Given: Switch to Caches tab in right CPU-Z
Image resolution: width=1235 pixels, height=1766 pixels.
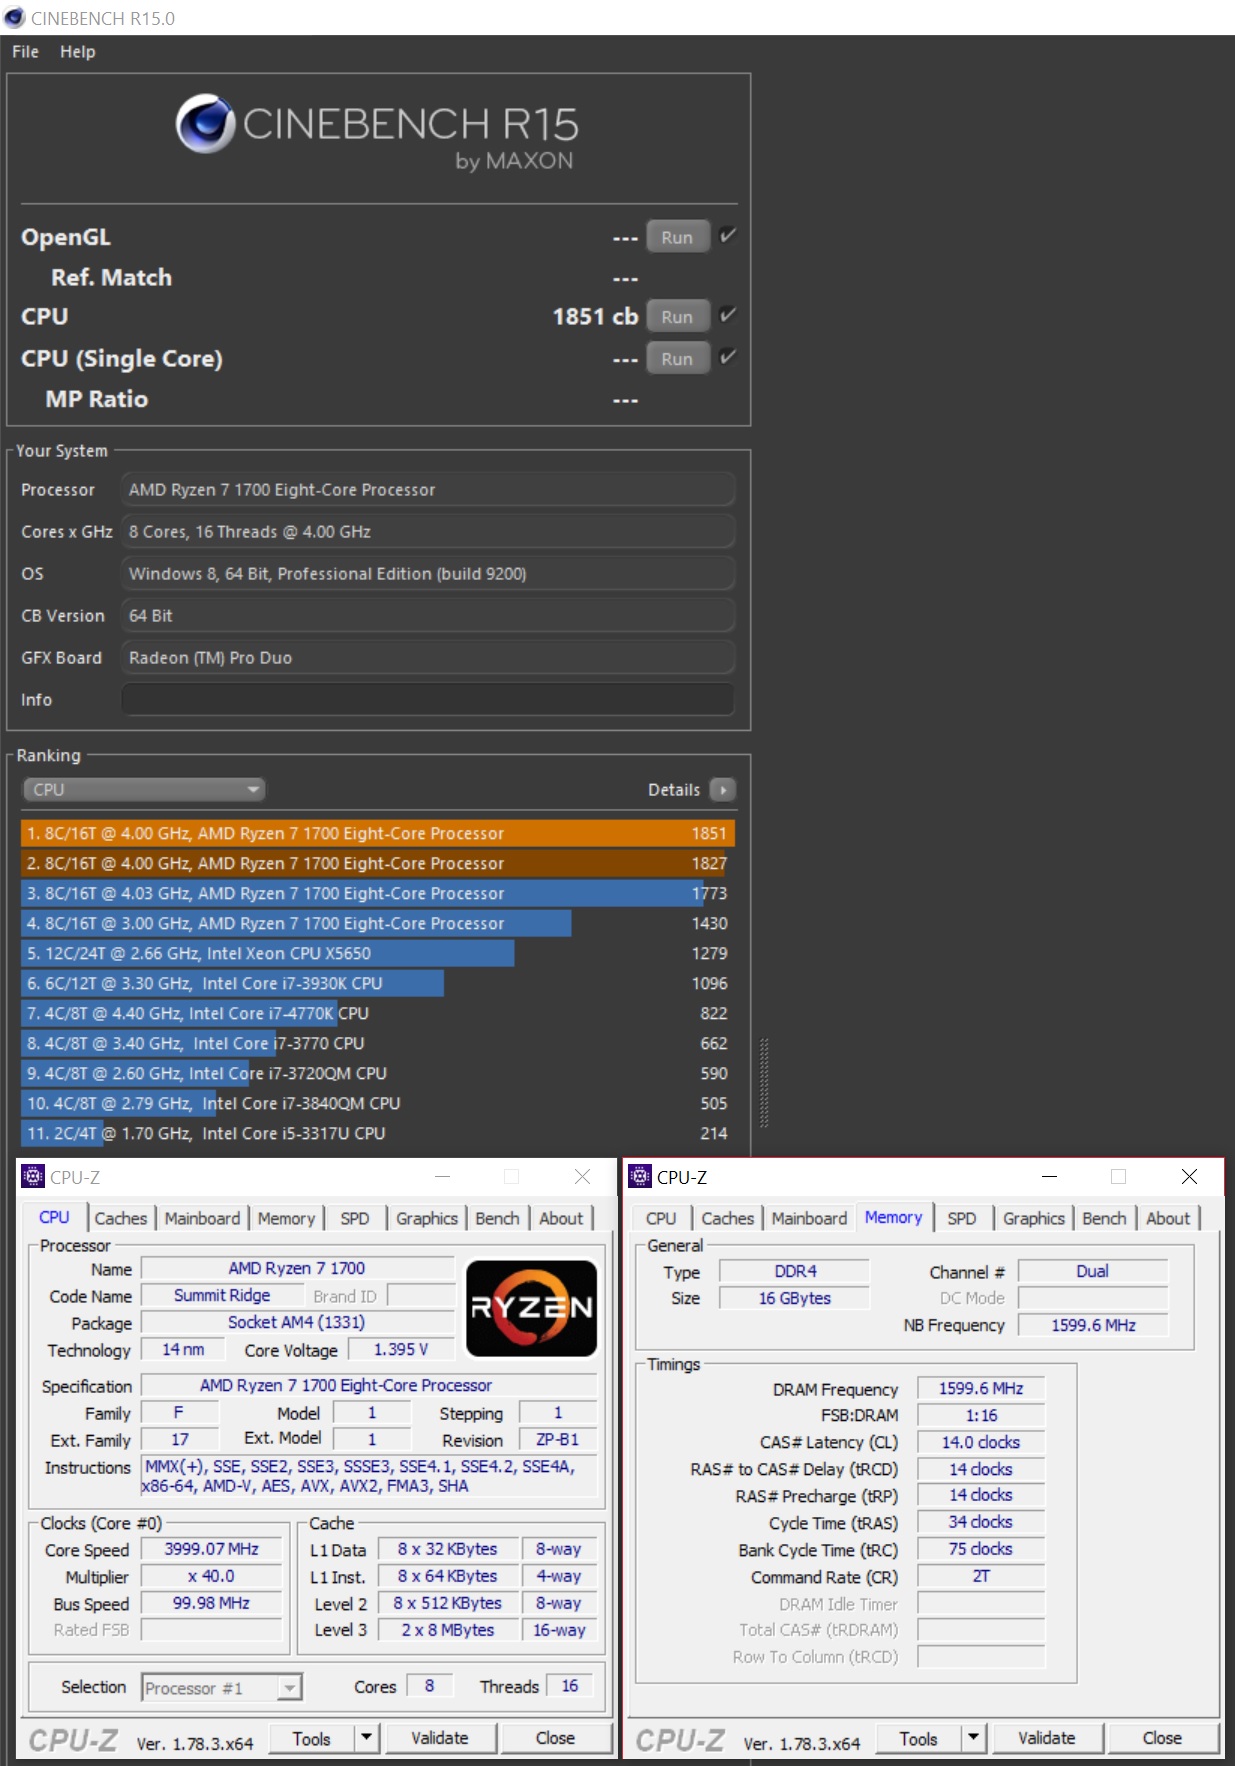Looking at the screenshot, I should [728, 1218].
